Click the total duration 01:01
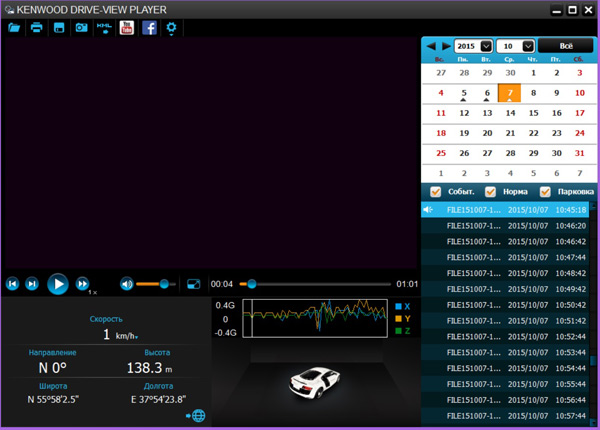Screen dimensions: 600x430 (407, 284)
